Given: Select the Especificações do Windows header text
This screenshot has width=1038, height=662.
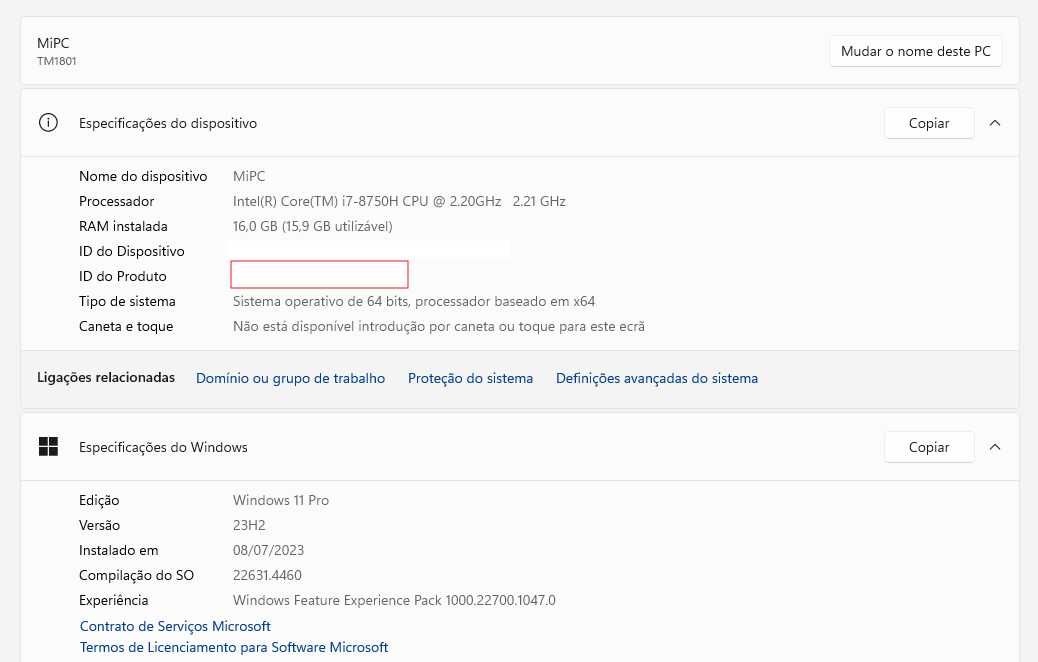Looking at the screenshot, I should tap(164, 448).
